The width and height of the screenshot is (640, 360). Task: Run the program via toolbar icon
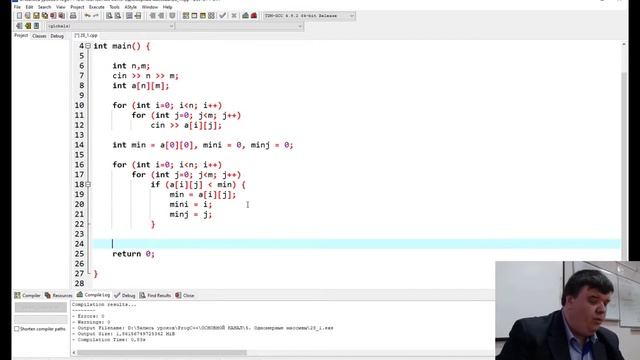194,16
